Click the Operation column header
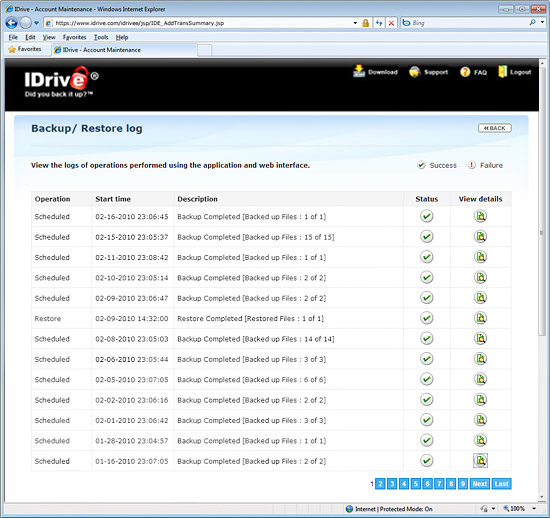550x518 pixels. coord(52,199)
